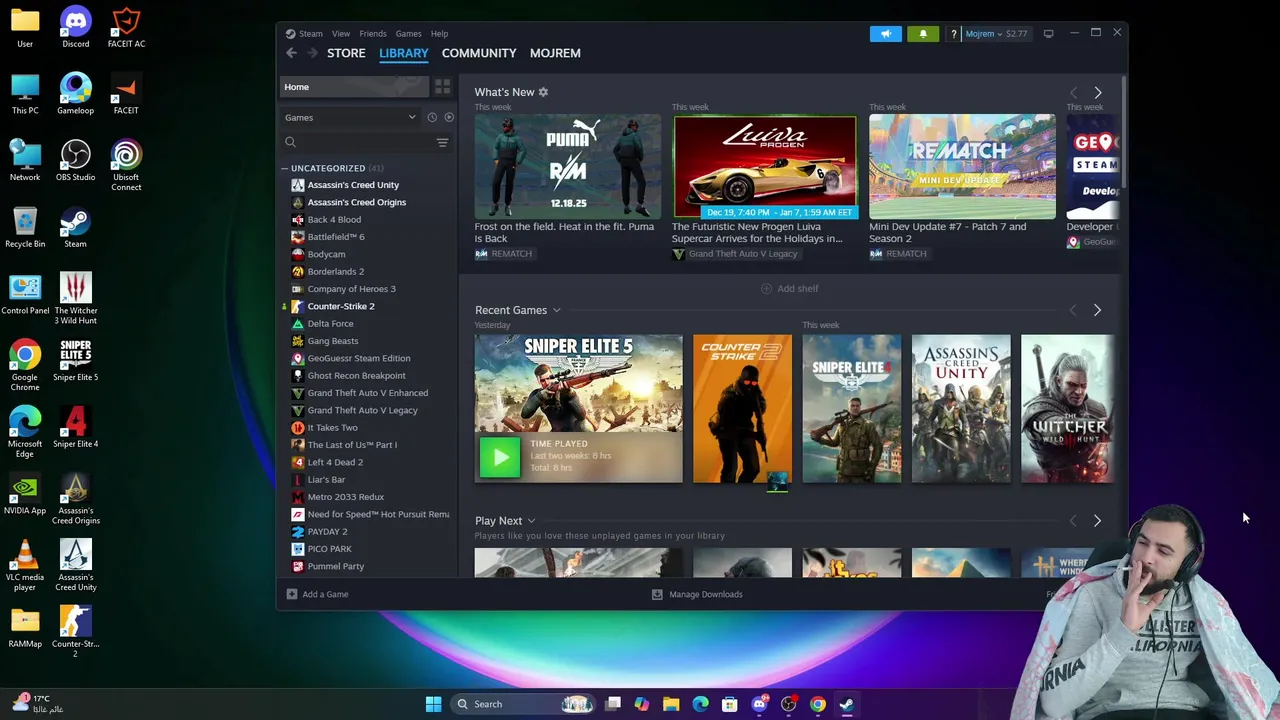1280x720 pixels.
Task: Open advanced filter options icon
Action: [x=442, y=143]
